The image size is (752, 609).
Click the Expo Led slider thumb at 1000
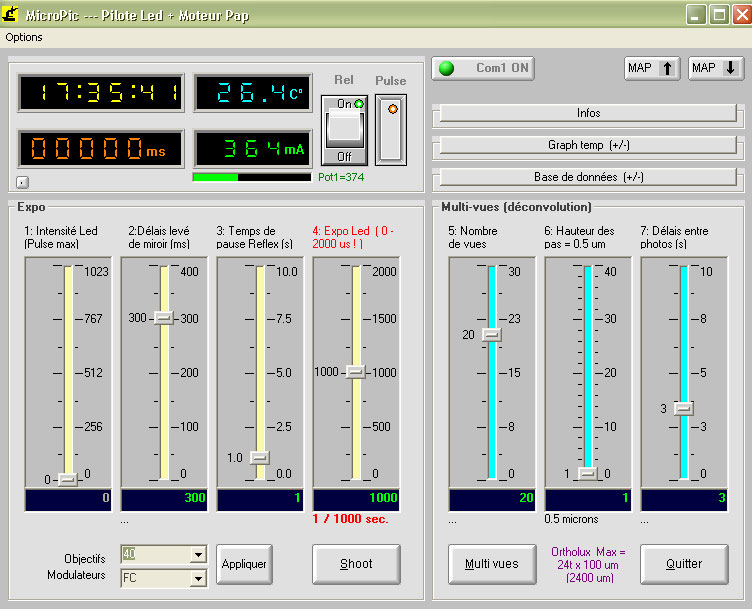tap(356, 372)
